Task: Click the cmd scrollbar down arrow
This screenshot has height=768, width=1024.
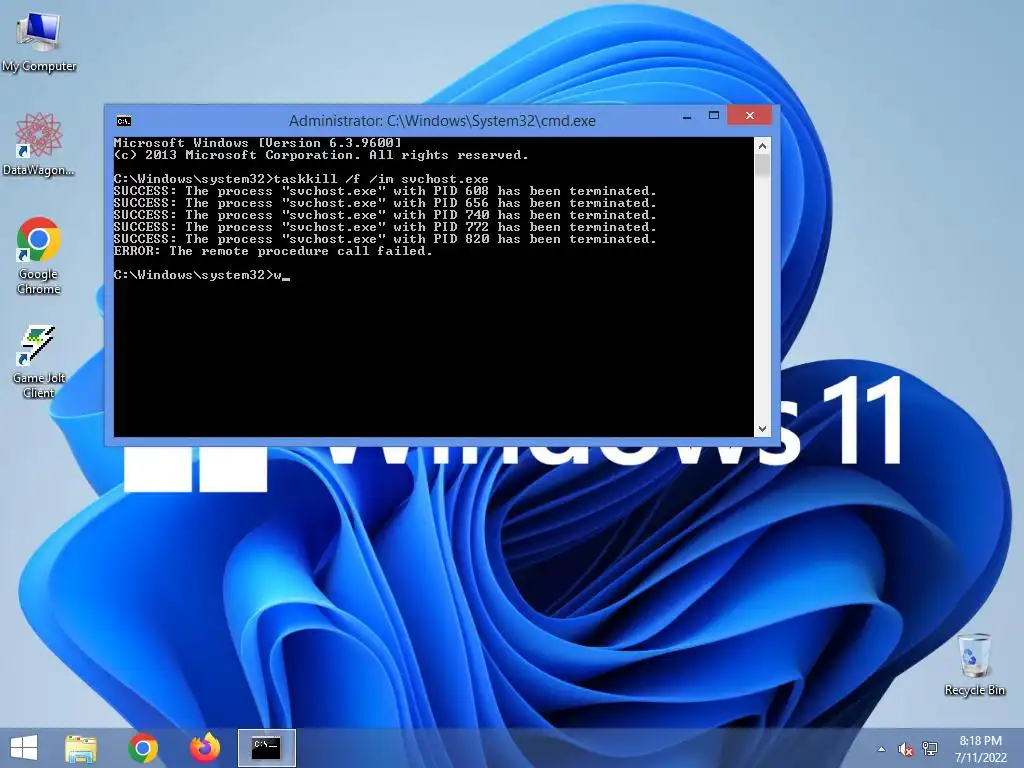Action: [762, 428]
